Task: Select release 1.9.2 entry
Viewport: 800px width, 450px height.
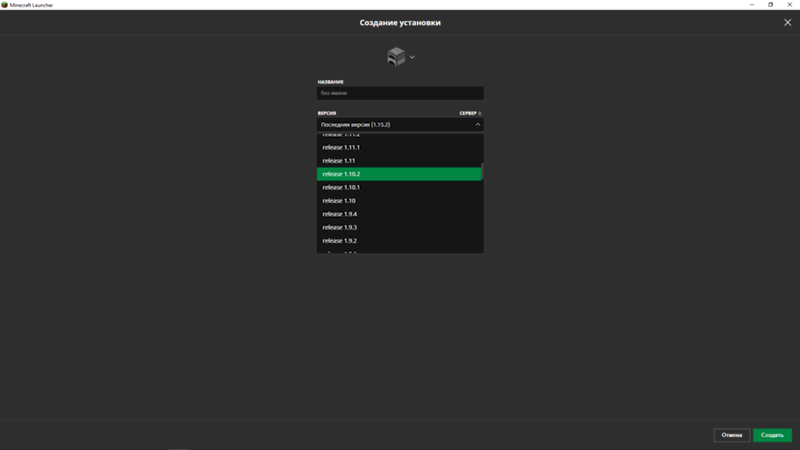Action: click(399, 240)
